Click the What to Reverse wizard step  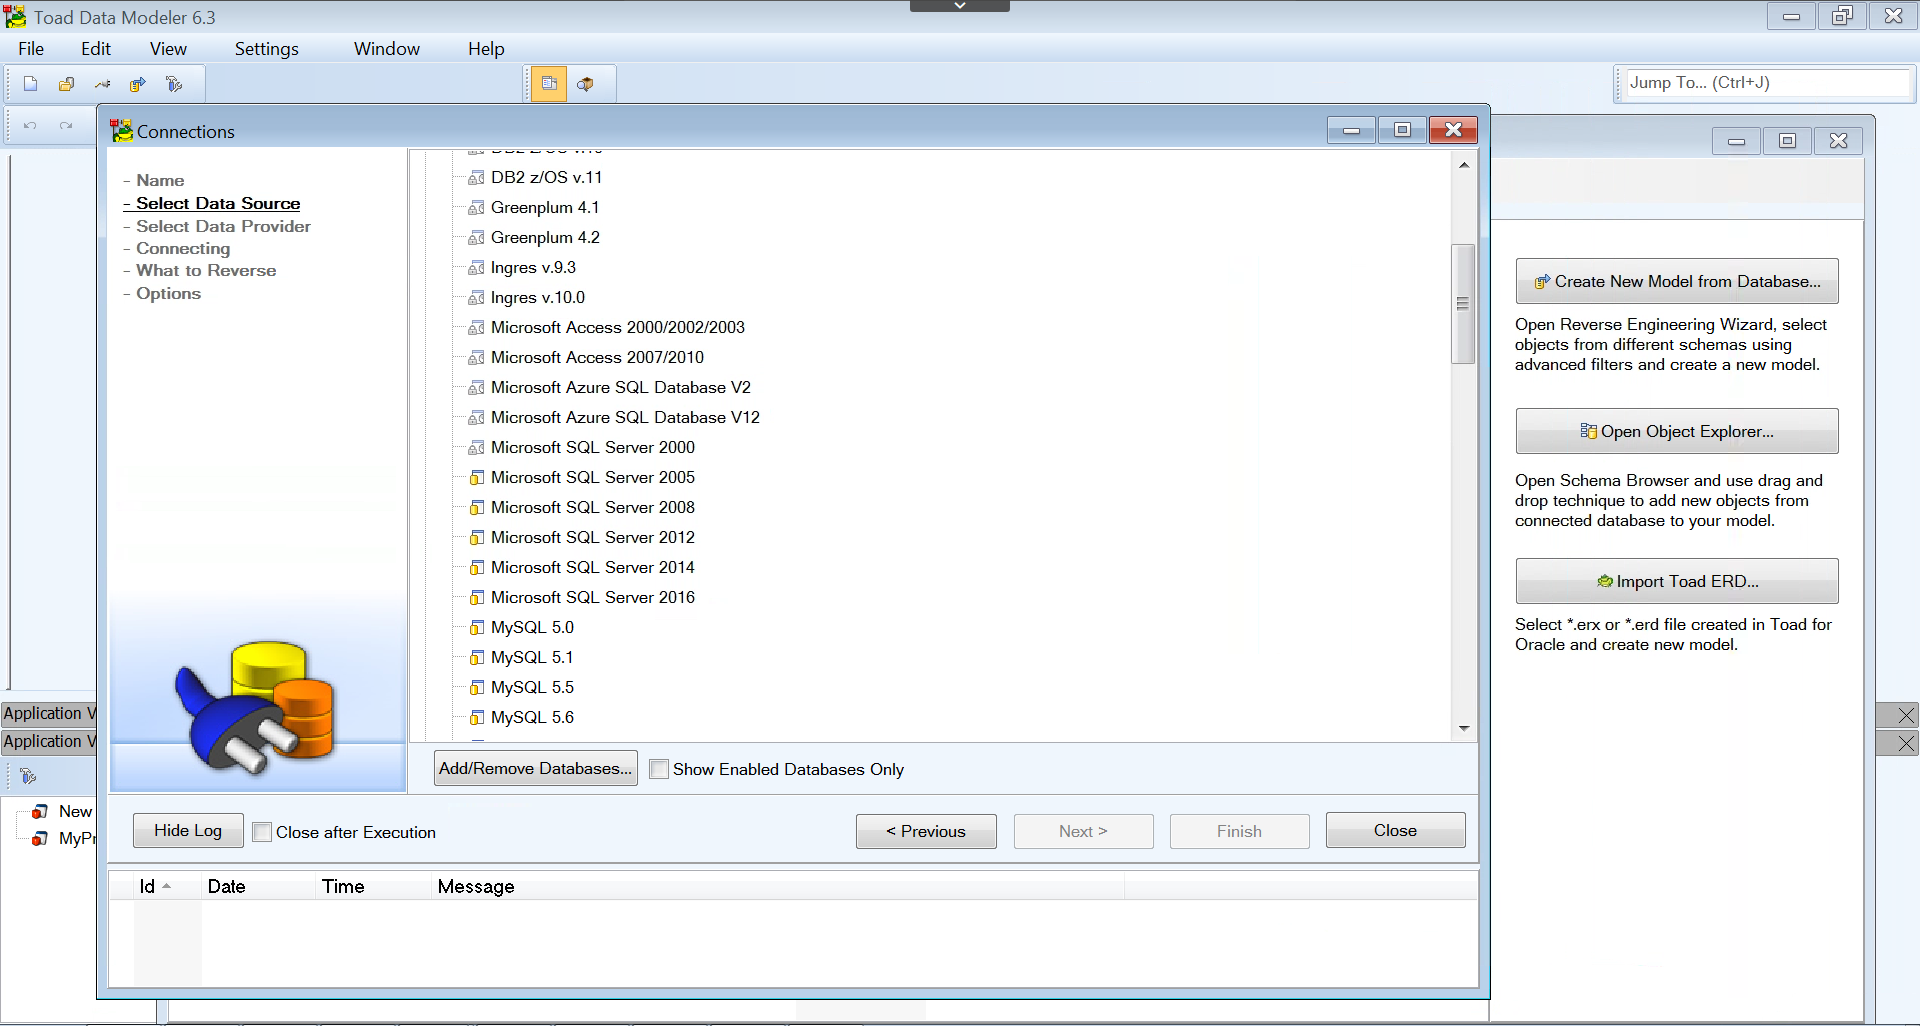click(x=206, y=271)
